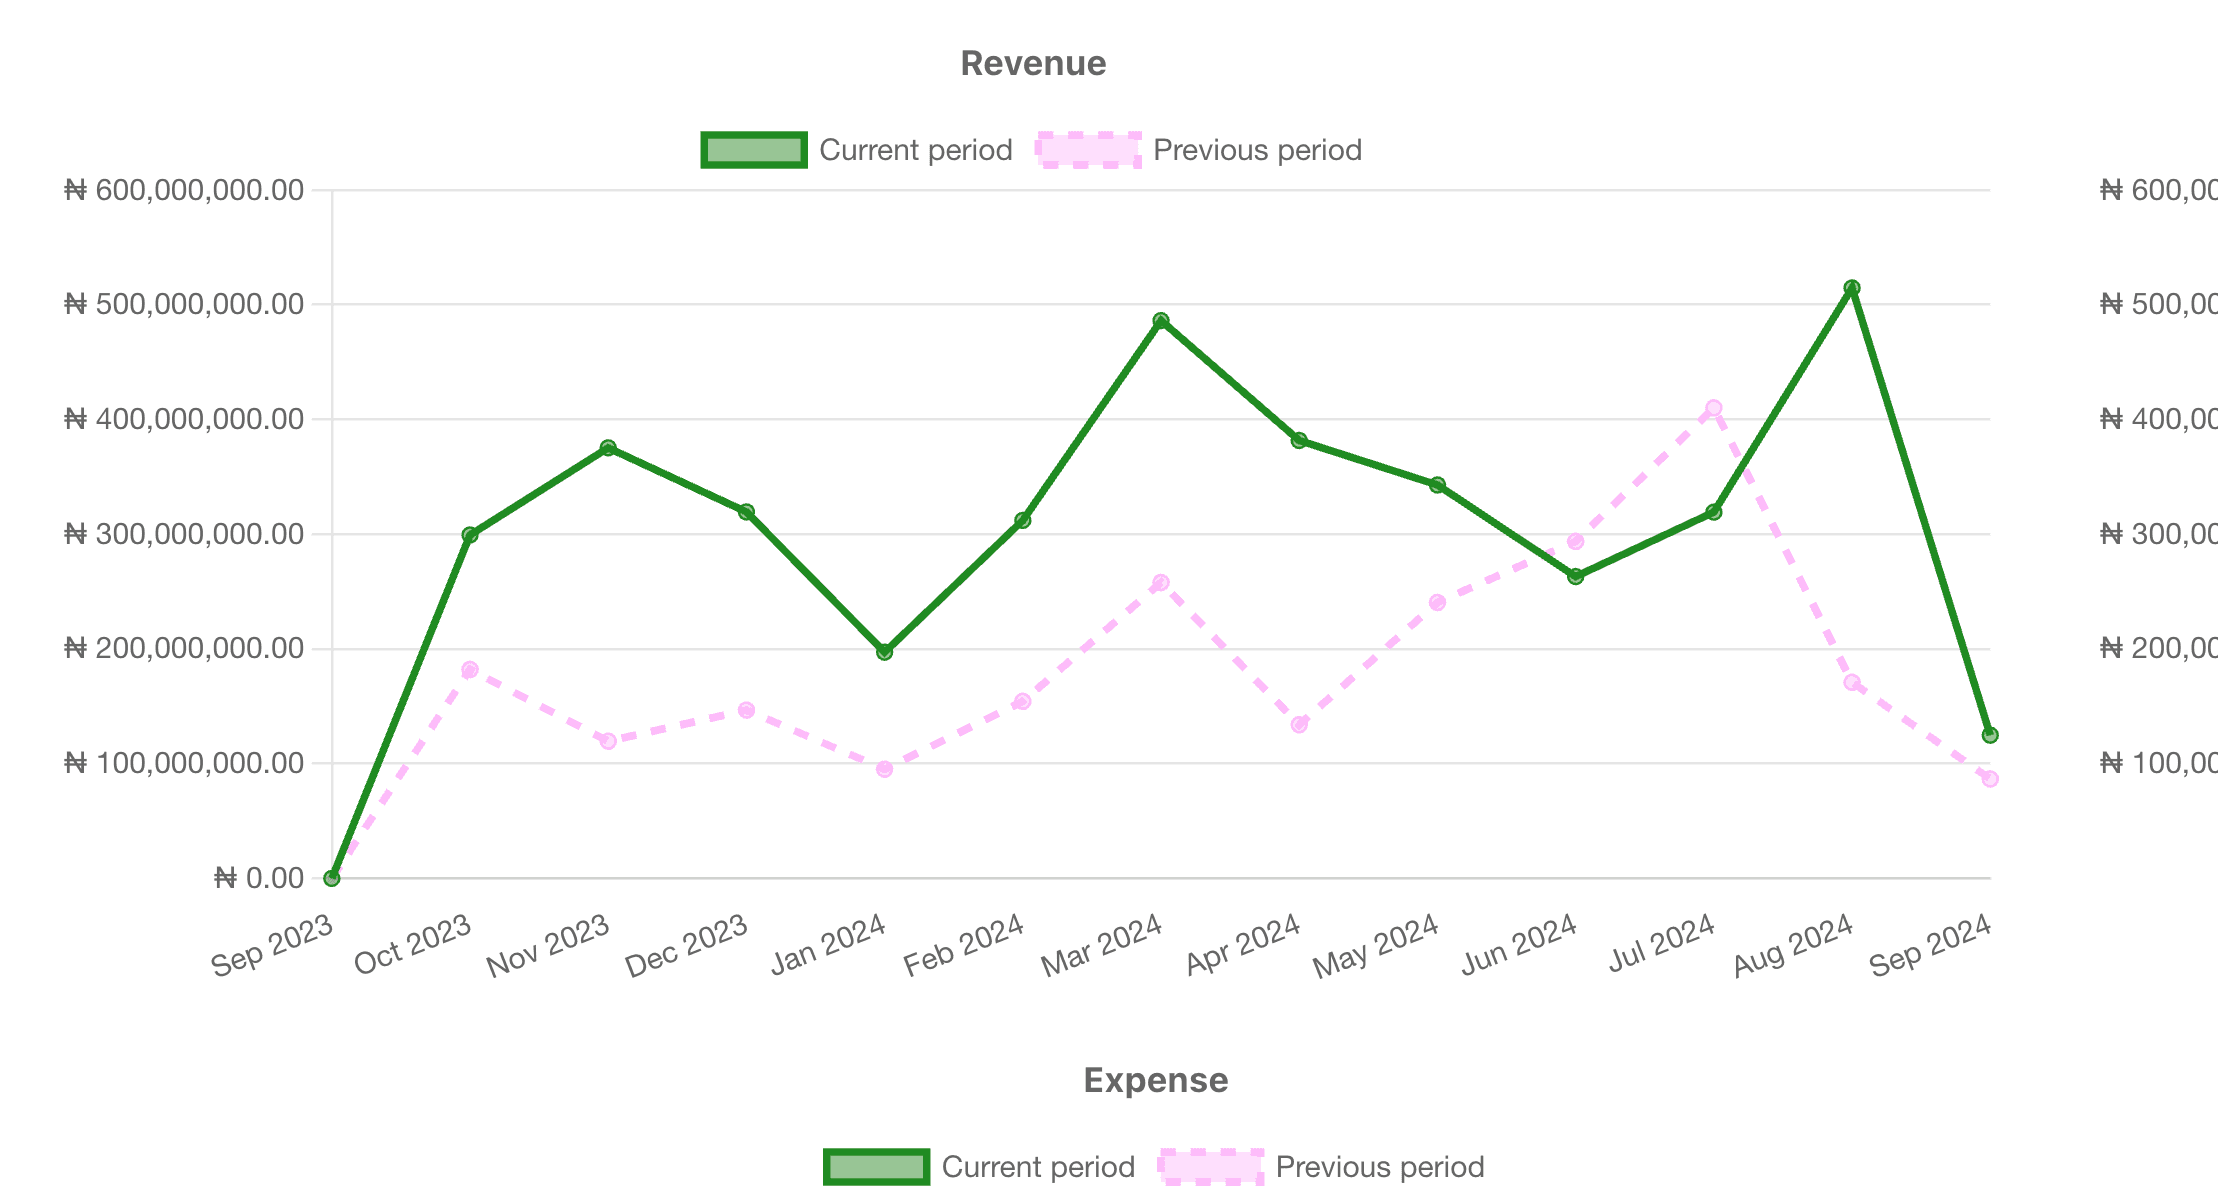
Task: Click the Jun 2024 axis label
Action: tap(1519, 945)
